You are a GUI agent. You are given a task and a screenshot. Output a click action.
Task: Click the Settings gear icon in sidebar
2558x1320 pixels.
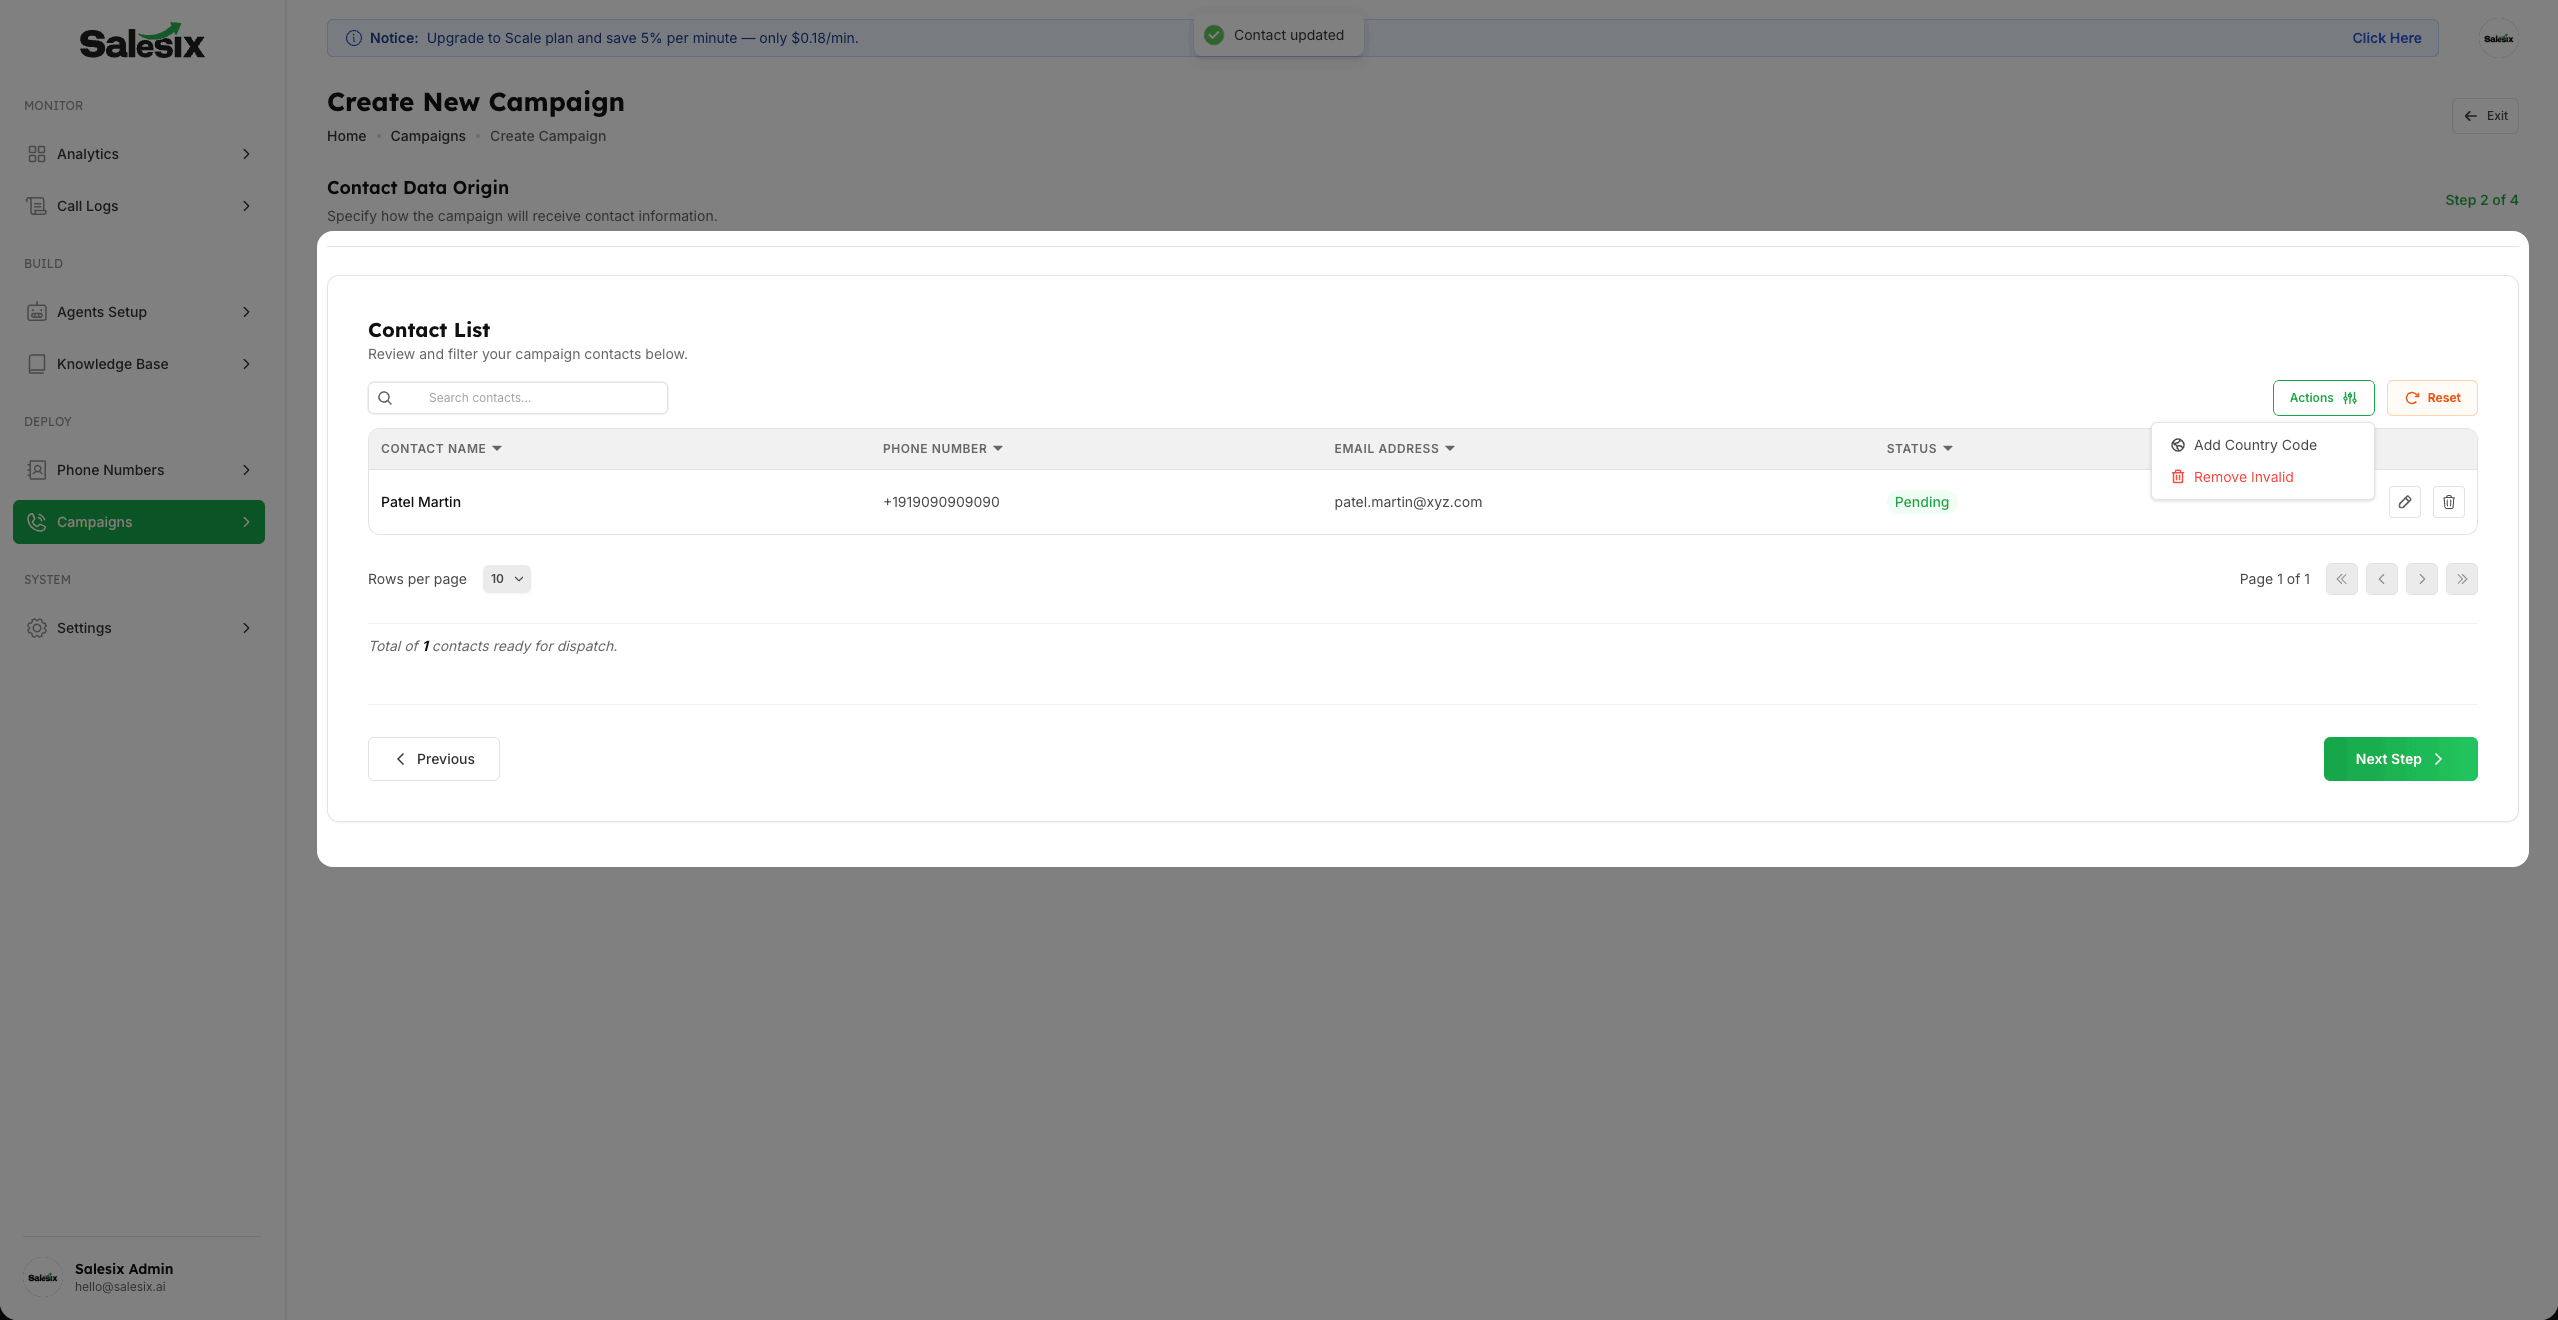coord(37,628)
